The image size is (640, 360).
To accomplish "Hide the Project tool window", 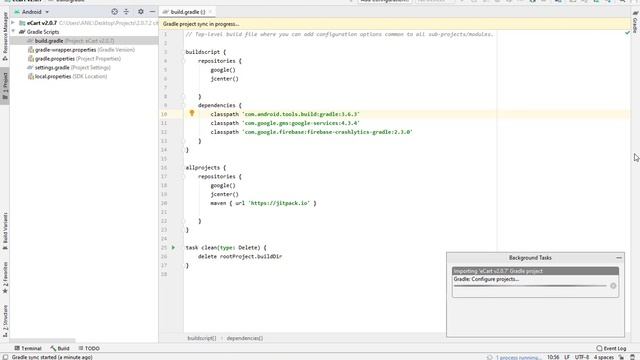I will (152, 12).
